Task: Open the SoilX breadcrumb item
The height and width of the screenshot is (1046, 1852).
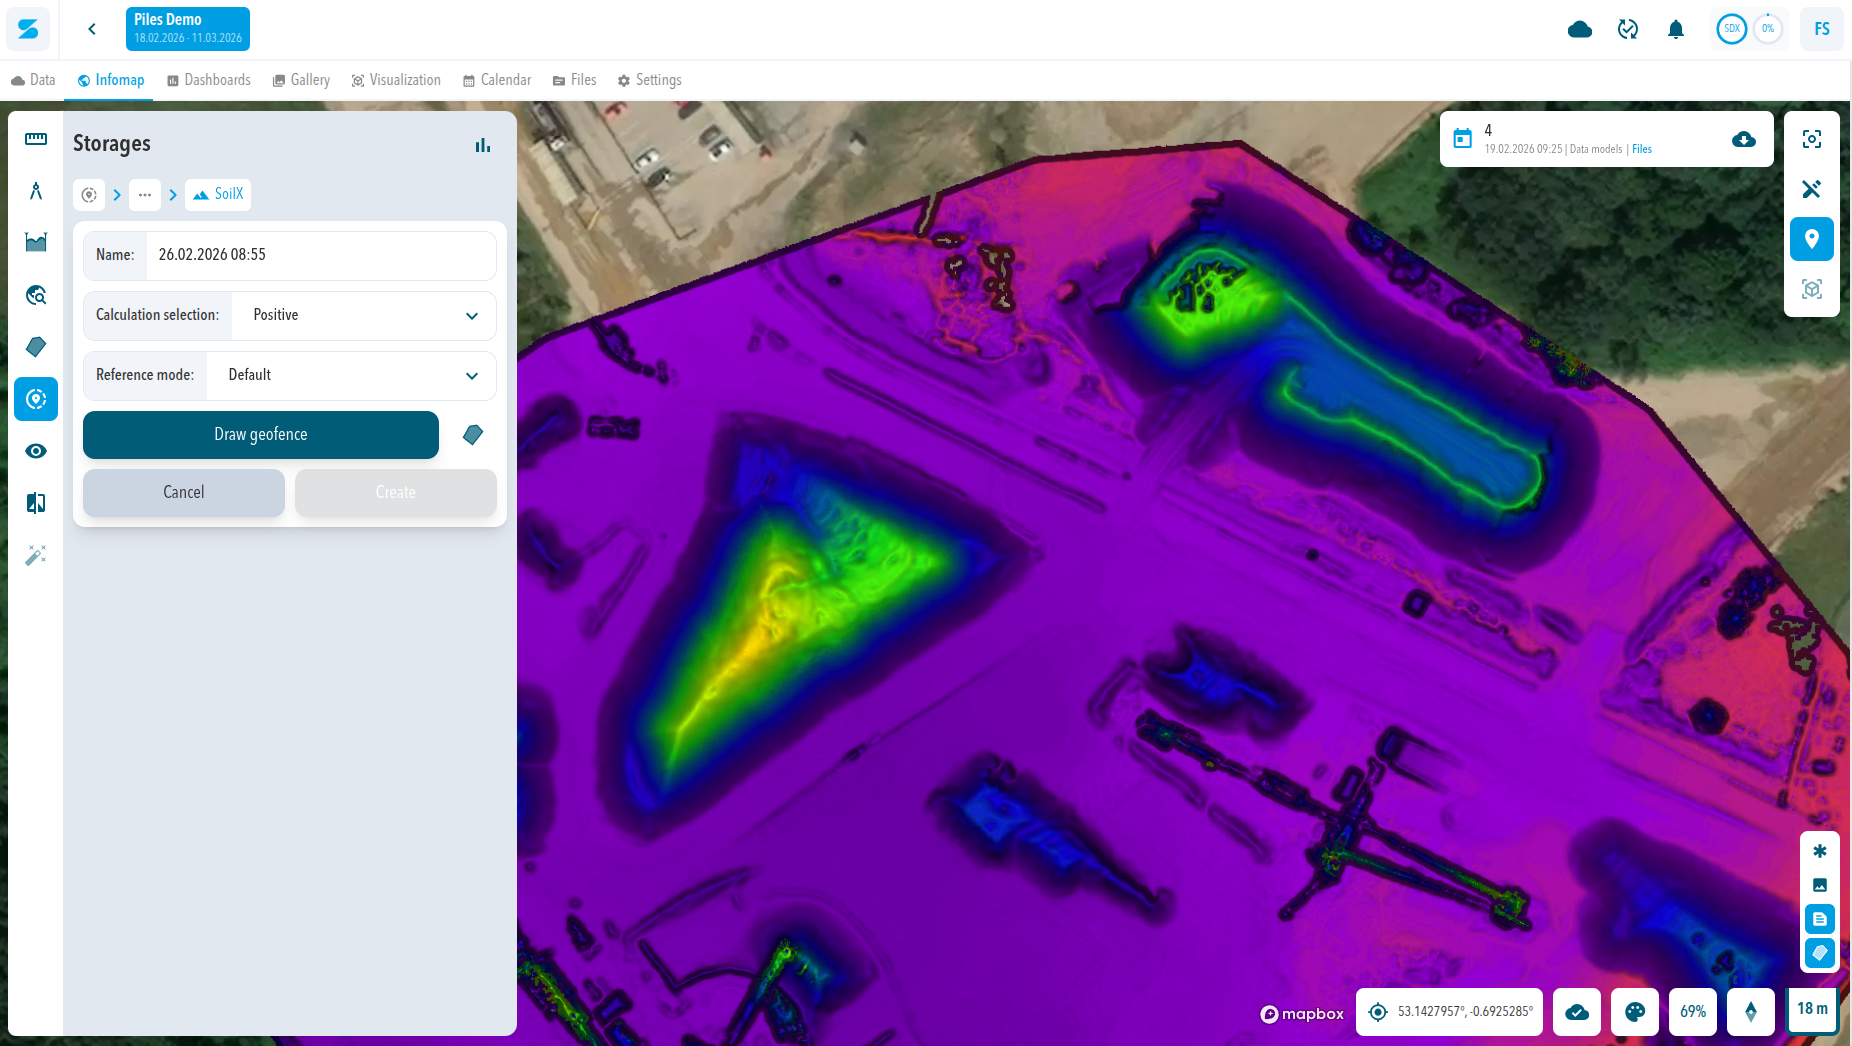Action: point(218,194)
